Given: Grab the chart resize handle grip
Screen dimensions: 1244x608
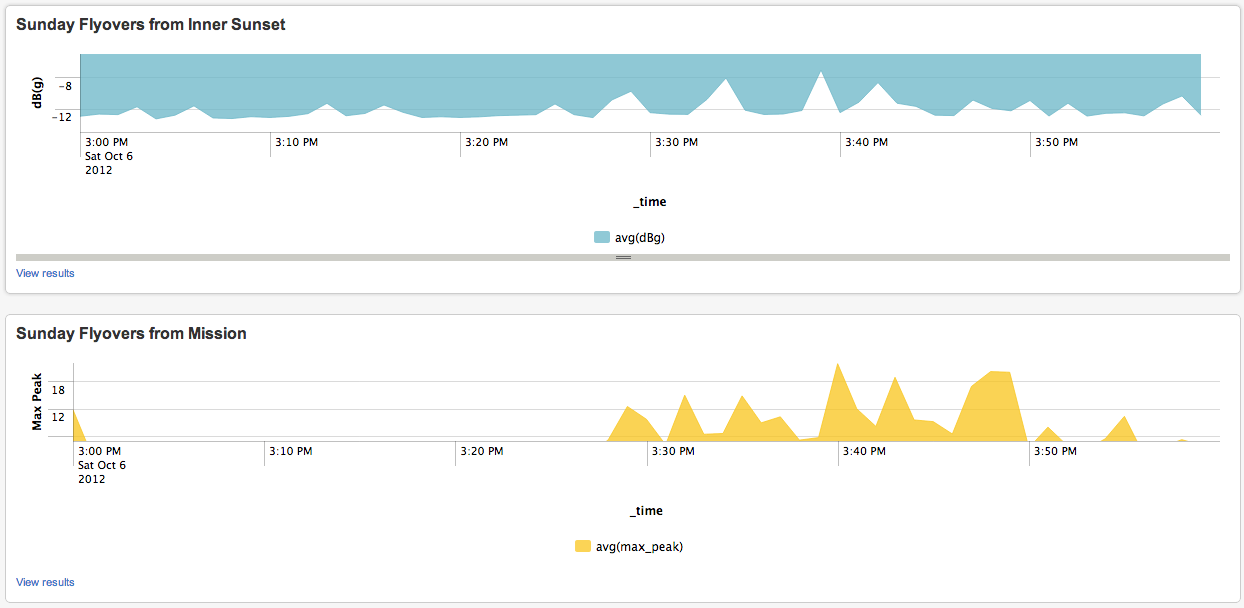Looking at the screenshot, I should point(623,258).
